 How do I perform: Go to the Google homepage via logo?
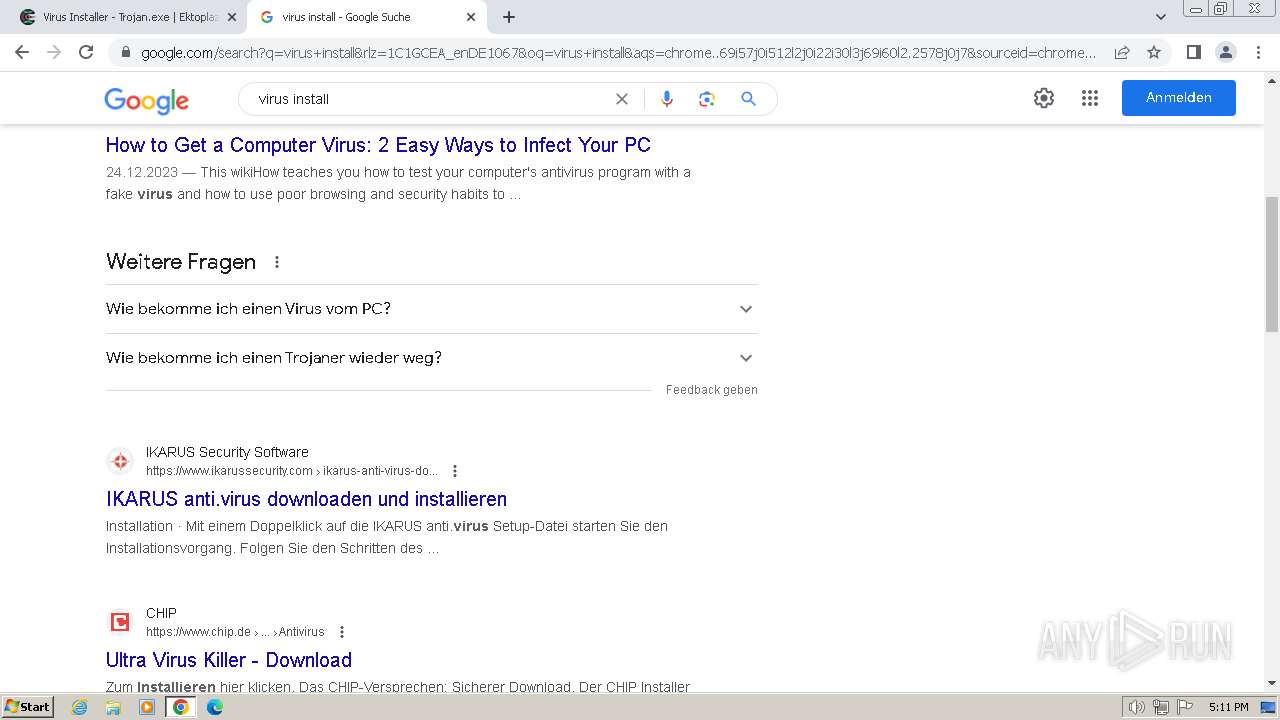click(146, 100)
